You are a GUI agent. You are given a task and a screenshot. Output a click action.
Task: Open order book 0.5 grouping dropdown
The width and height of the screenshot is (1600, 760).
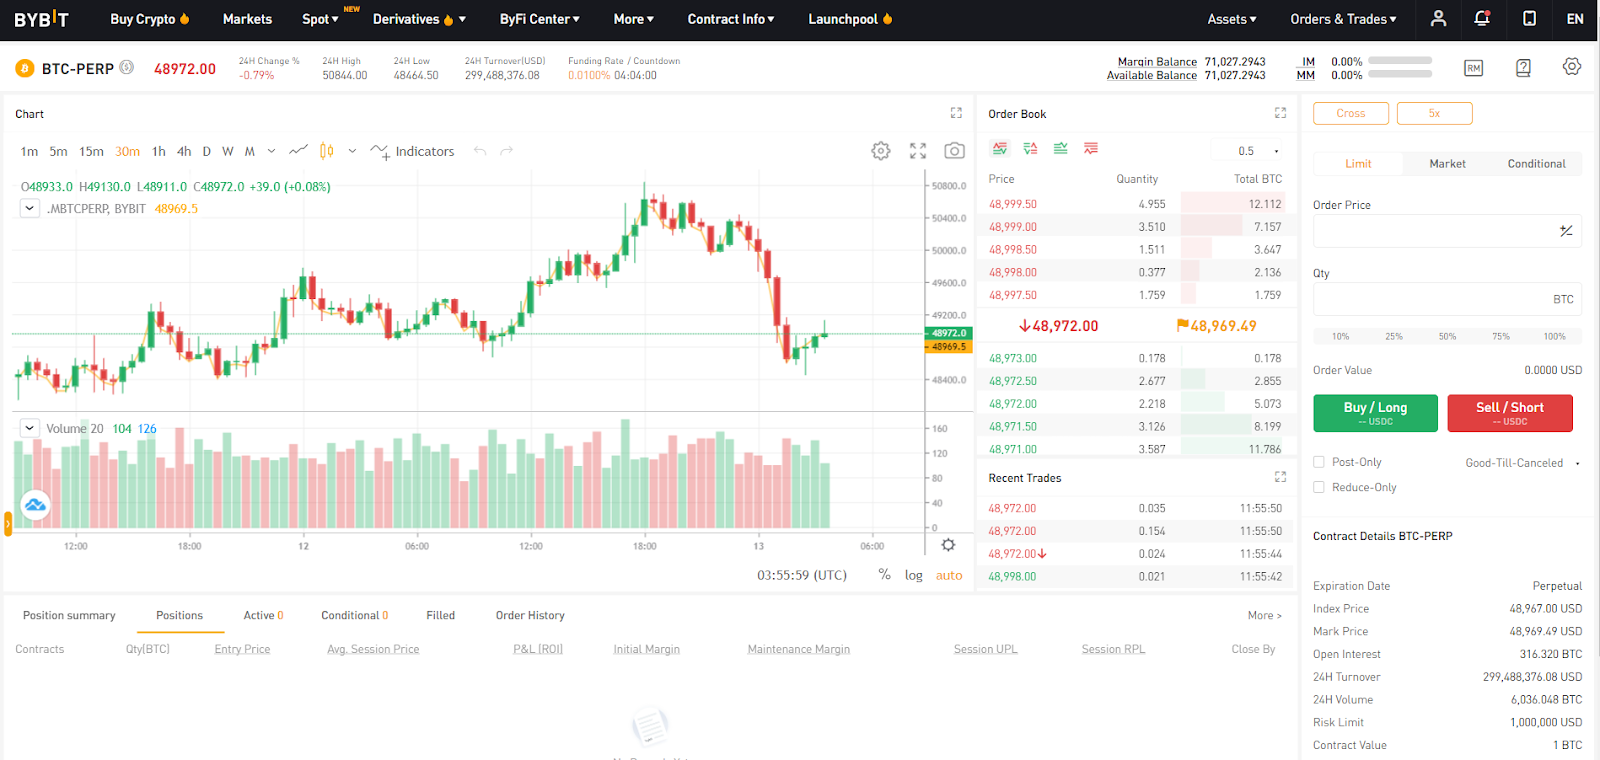click(x=1258, y=151)
